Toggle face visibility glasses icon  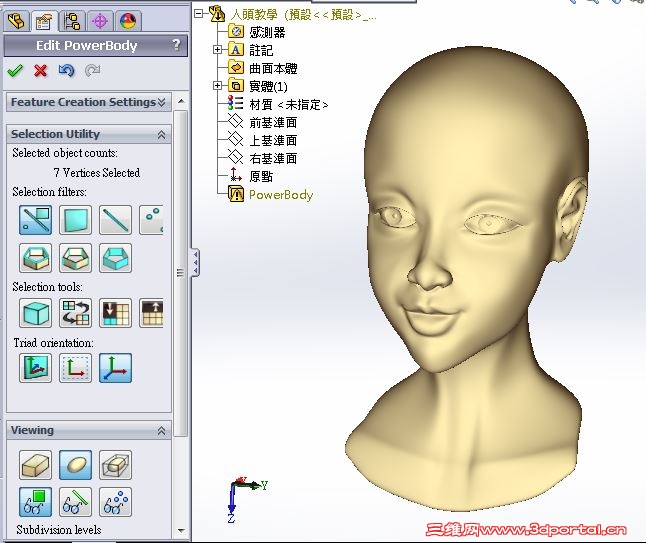(35, 502)
